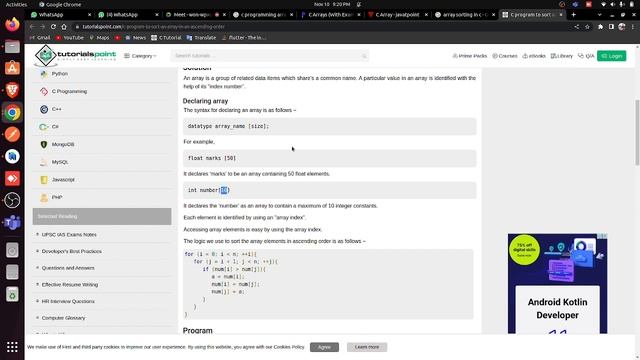The image size is (640, 360).
Task: Open the YouTube bookmark
Action: (x=70, y=38)
